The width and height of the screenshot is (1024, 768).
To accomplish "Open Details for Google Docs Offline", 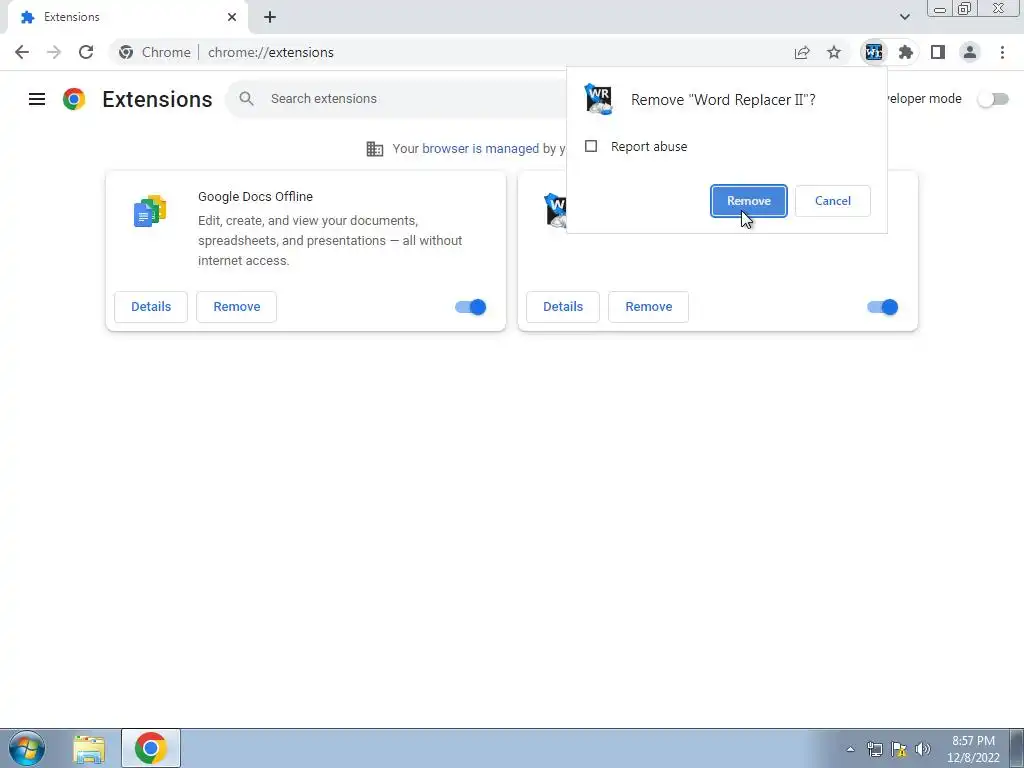I will click(151, 307).
